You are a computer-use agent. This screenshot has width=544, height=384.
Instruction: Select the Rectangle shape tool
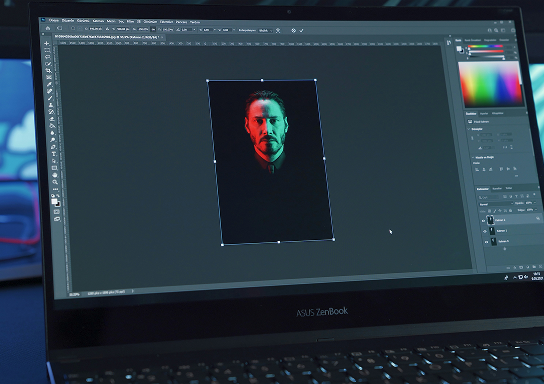point(54,168)
